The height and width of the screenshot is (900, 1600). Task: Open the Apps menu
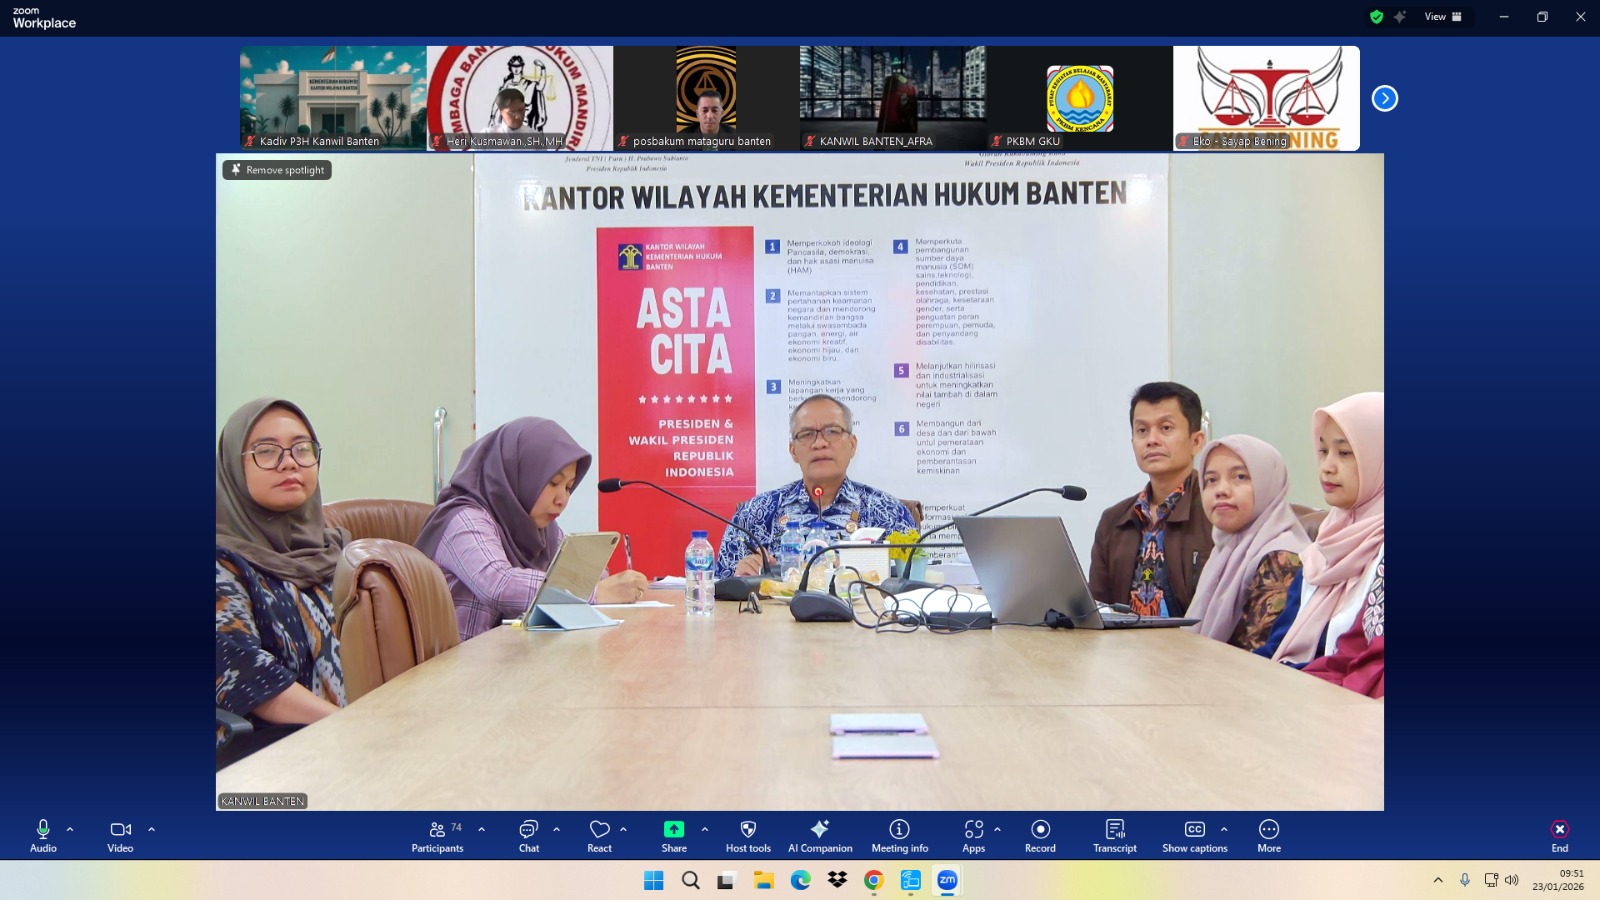[x=973, y=836]
